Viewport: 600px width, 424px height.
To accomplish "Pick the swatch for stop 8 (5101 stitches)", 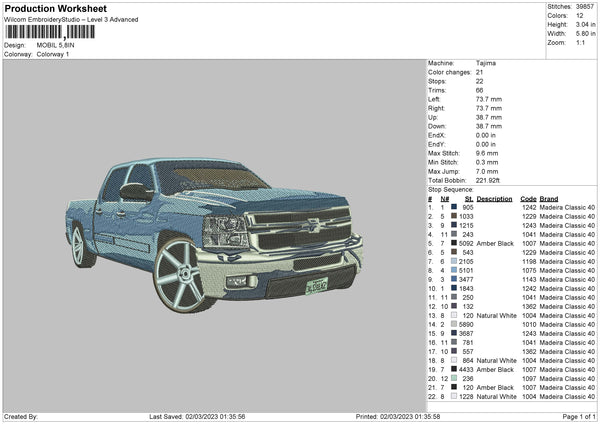I will point(454,270).
